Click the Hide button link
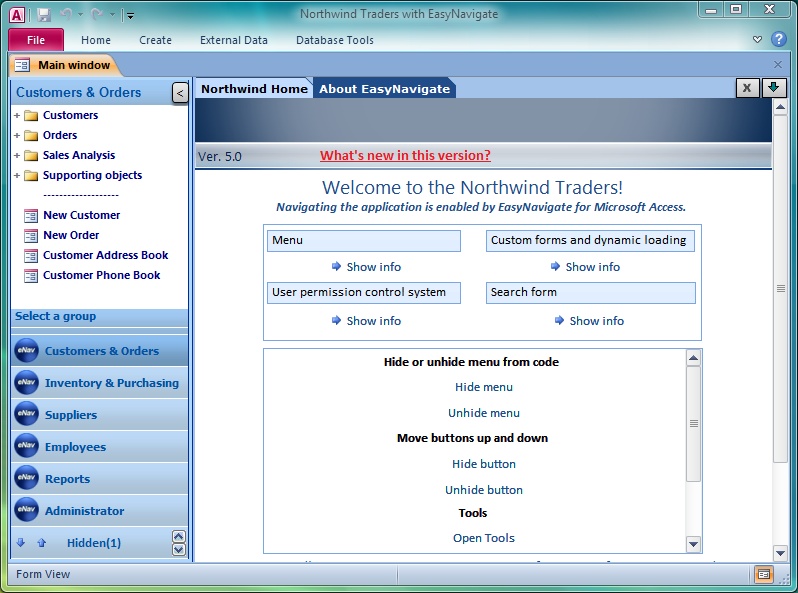Image resolution: width=798 pixels, height=593 pixels. tap(483, 464)
